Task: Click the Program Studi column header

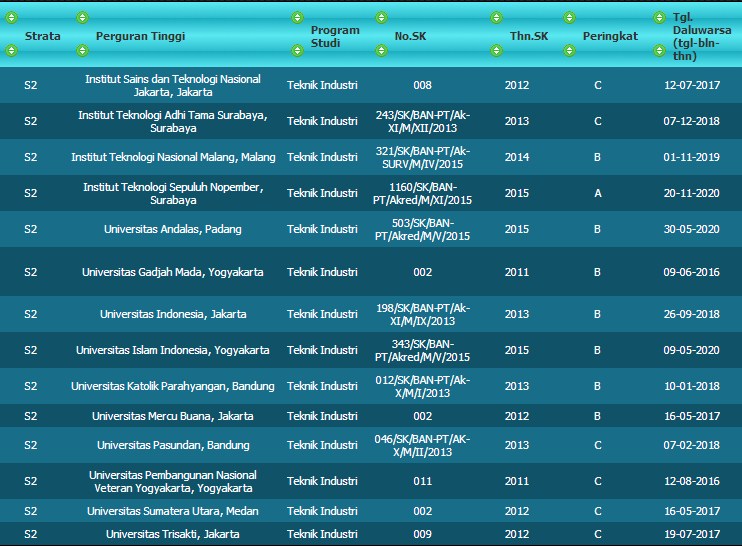Action: click(335, 36)
